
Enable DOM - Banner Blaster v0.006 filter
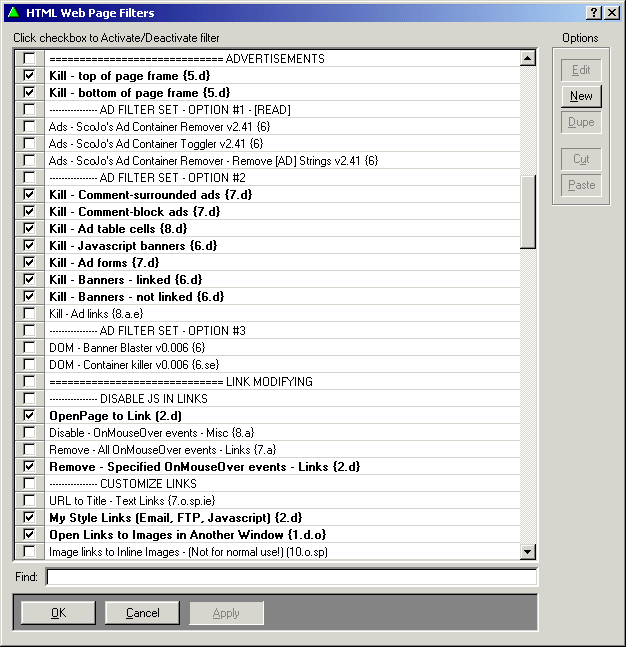click(x=29, y=348)
